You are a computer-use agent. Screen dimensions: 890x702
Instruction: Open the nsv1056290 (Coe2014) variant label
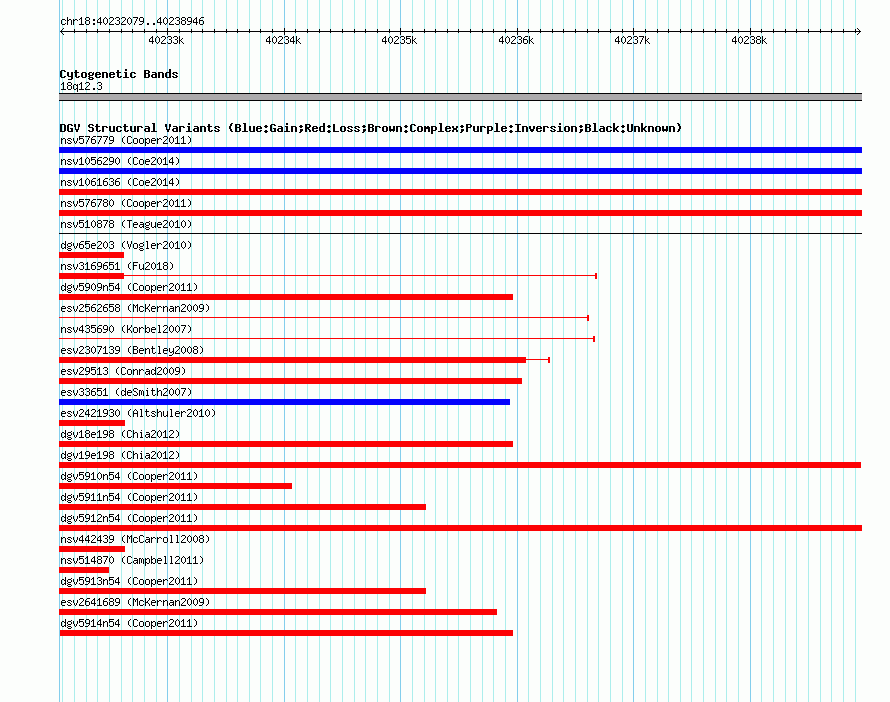[x=120, y=161]
